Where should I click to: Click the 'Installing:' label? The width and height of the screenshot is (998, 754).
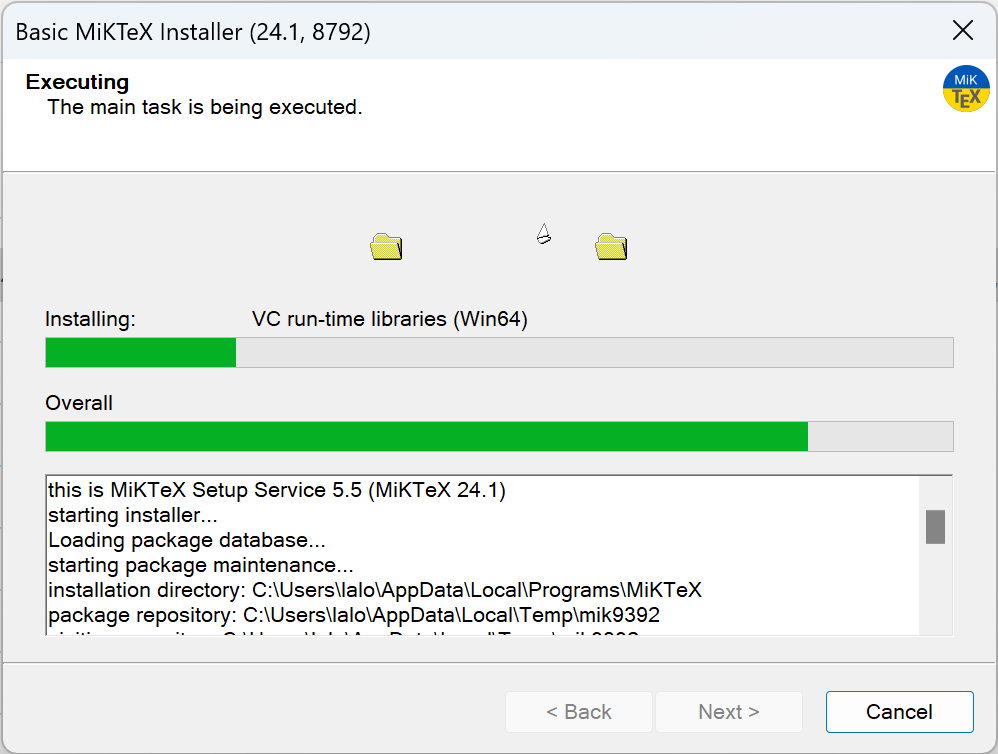[90, 320]
